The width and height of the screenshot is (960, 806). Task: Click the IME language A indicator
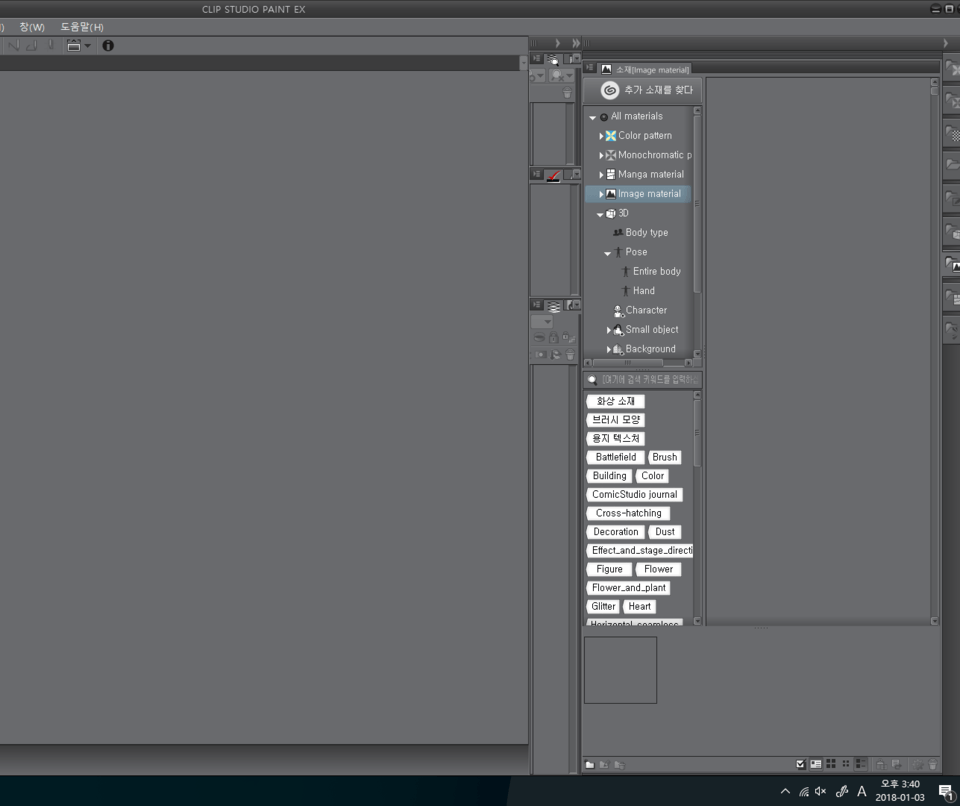click(861, 791)
